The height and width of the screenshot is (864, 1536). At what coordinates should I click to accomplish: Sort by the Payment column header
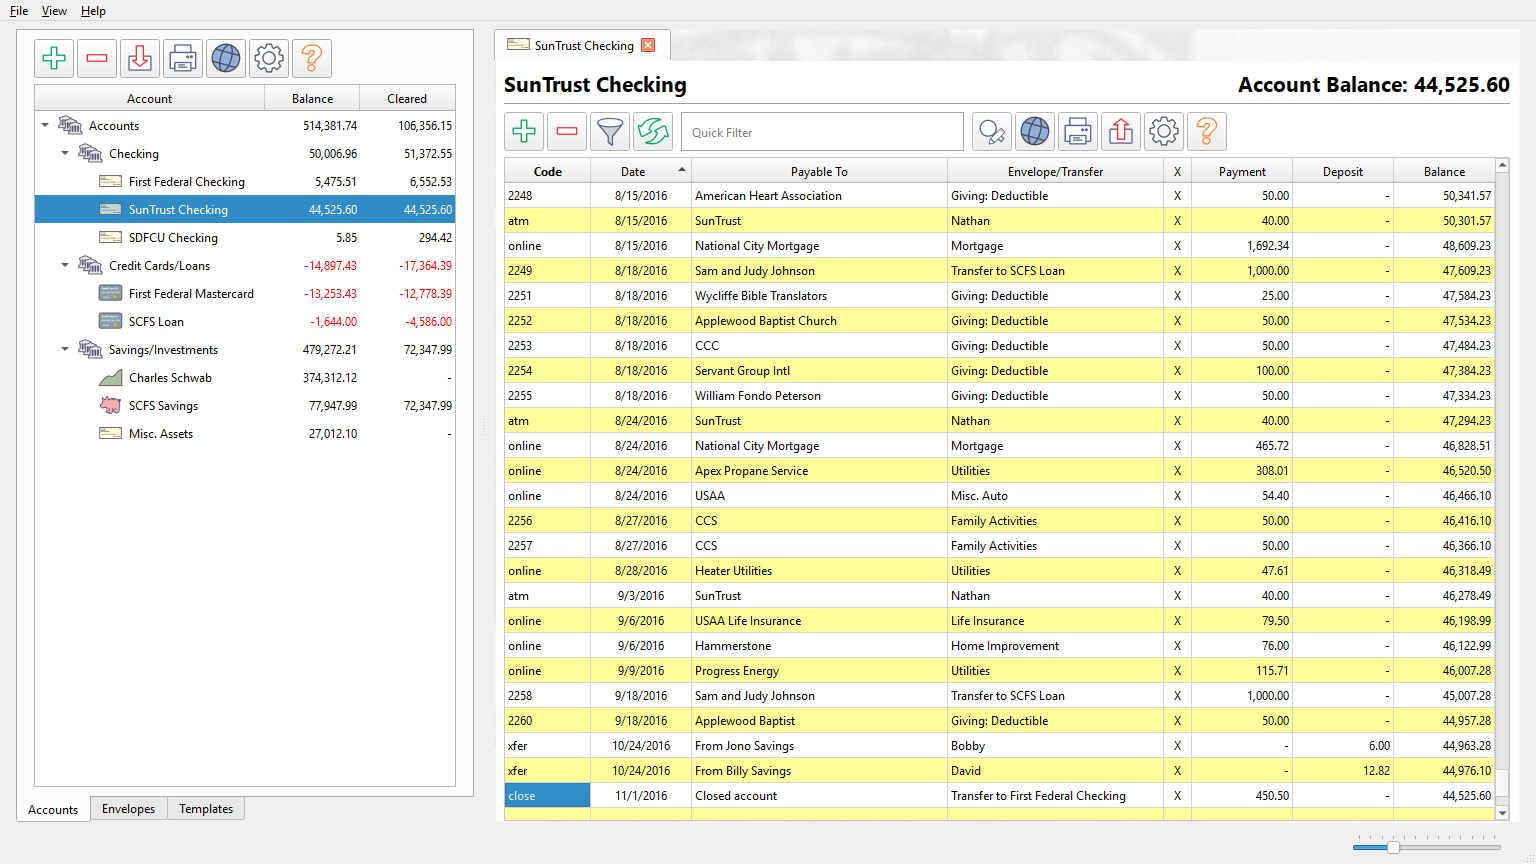[1242, 171]
